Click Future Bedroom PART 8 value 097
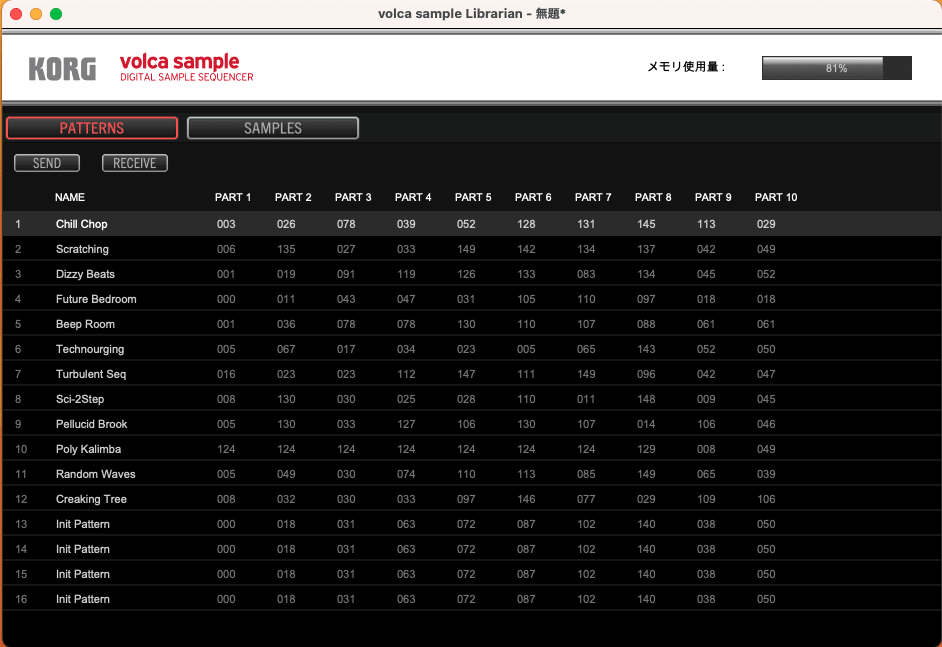The image size is (942, 647). (646, 299)
